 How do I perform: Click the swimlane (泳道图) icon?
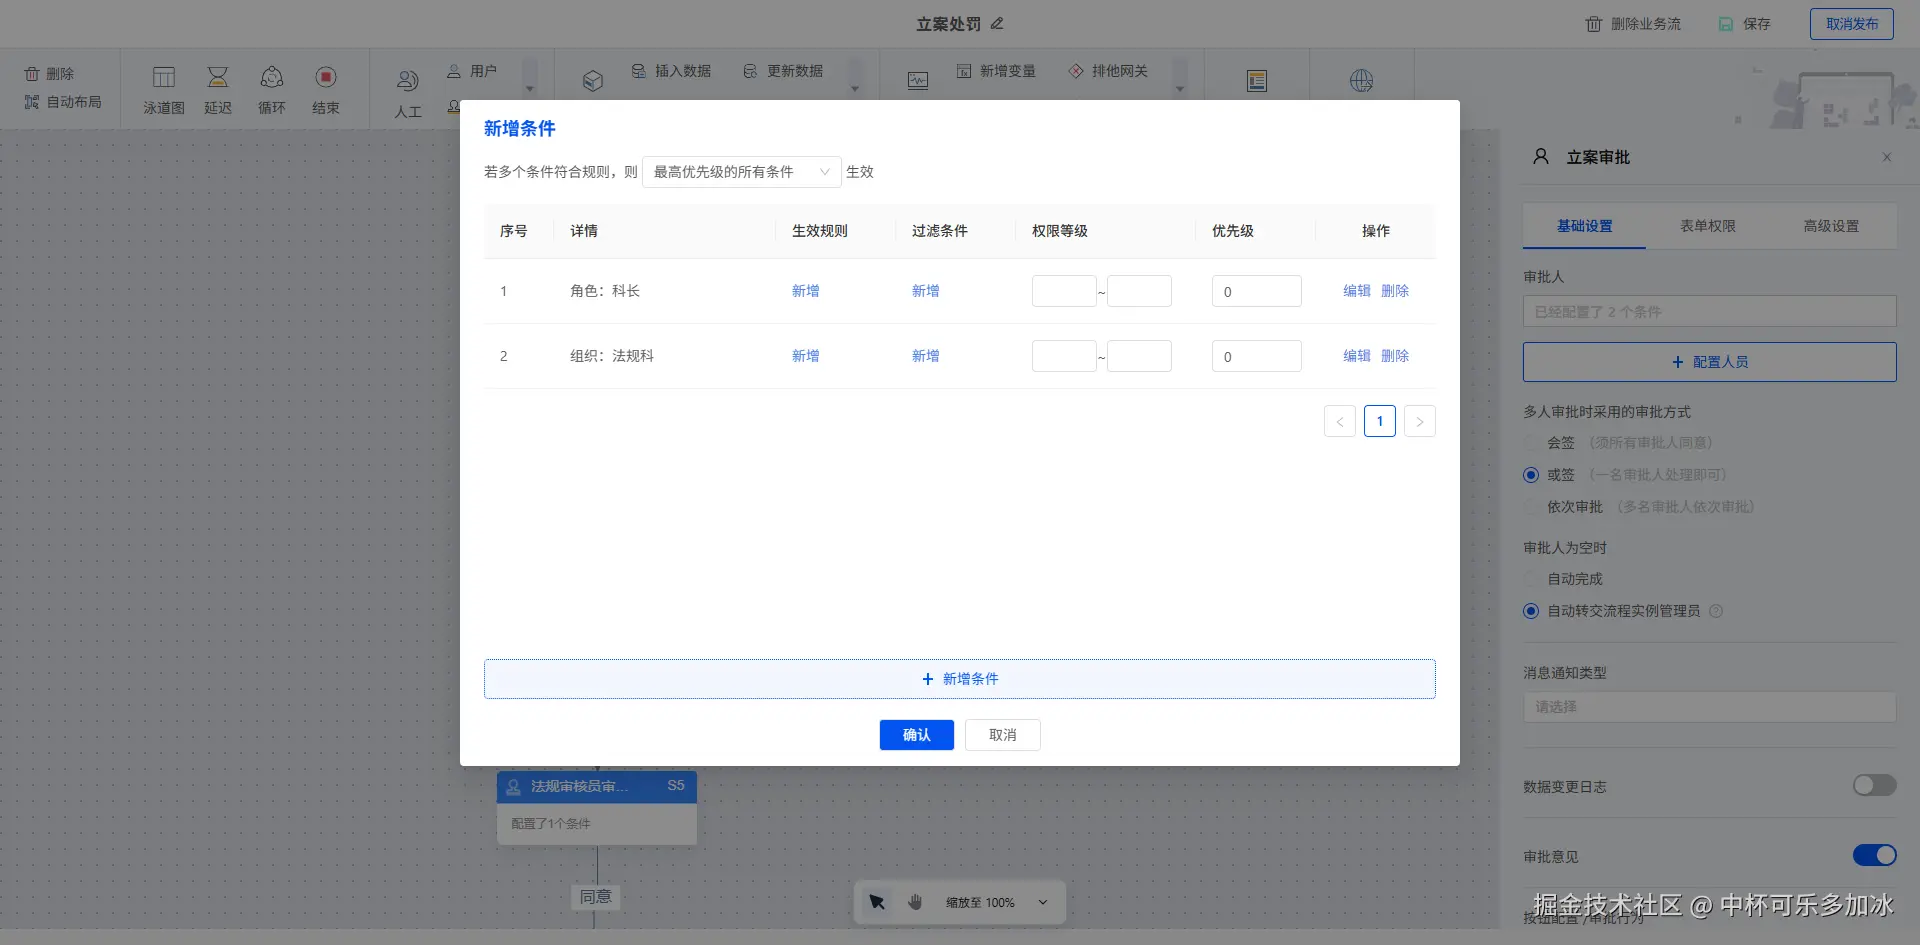[164, 78]
